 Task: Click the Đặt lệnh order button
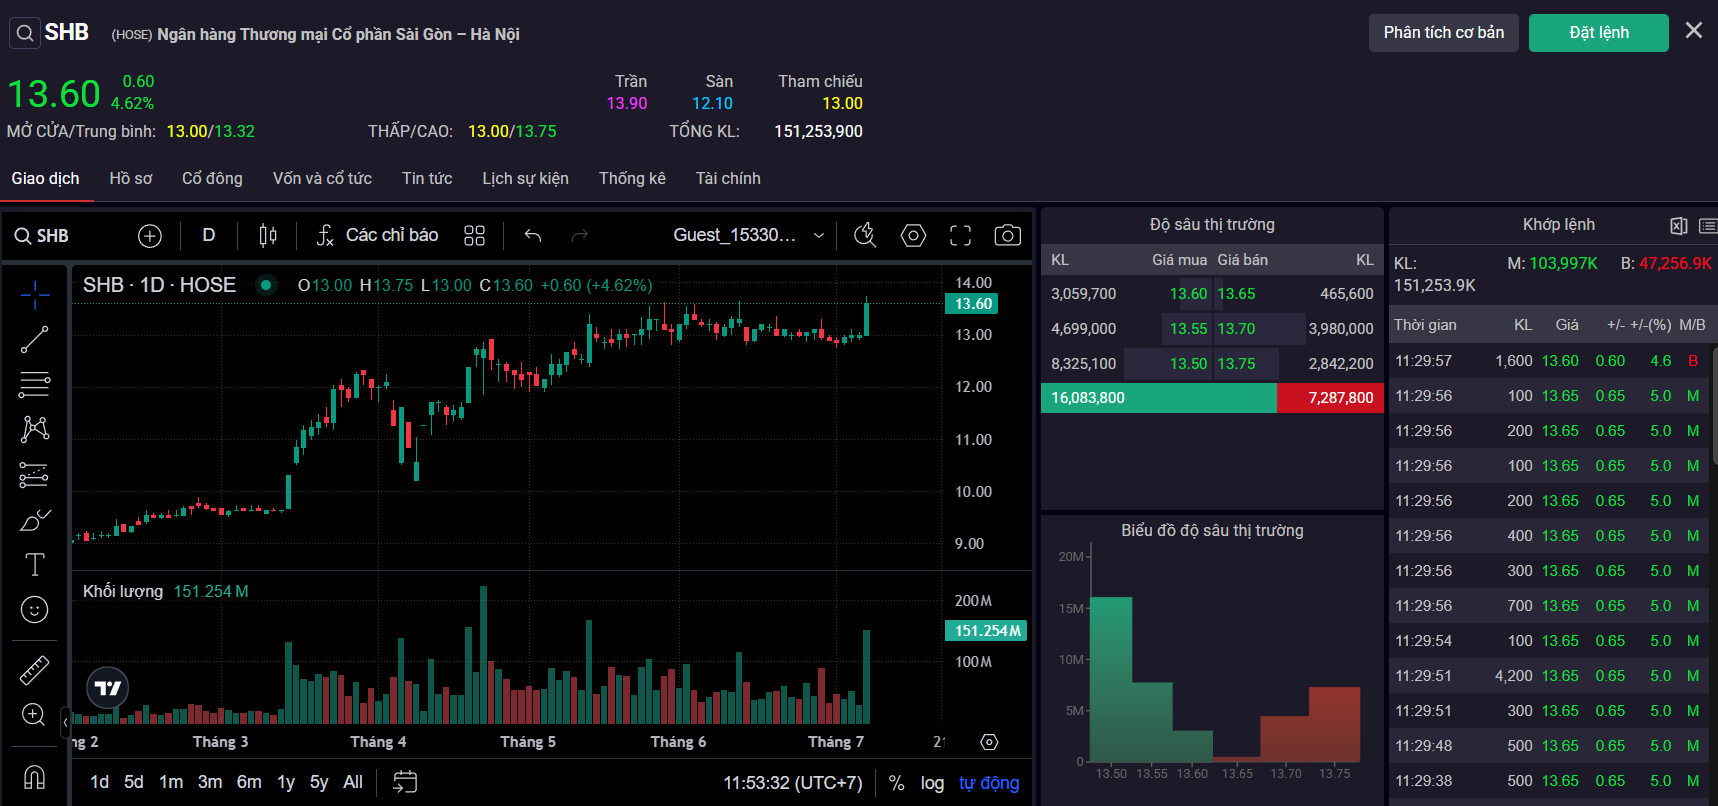tap(1599, 33)
